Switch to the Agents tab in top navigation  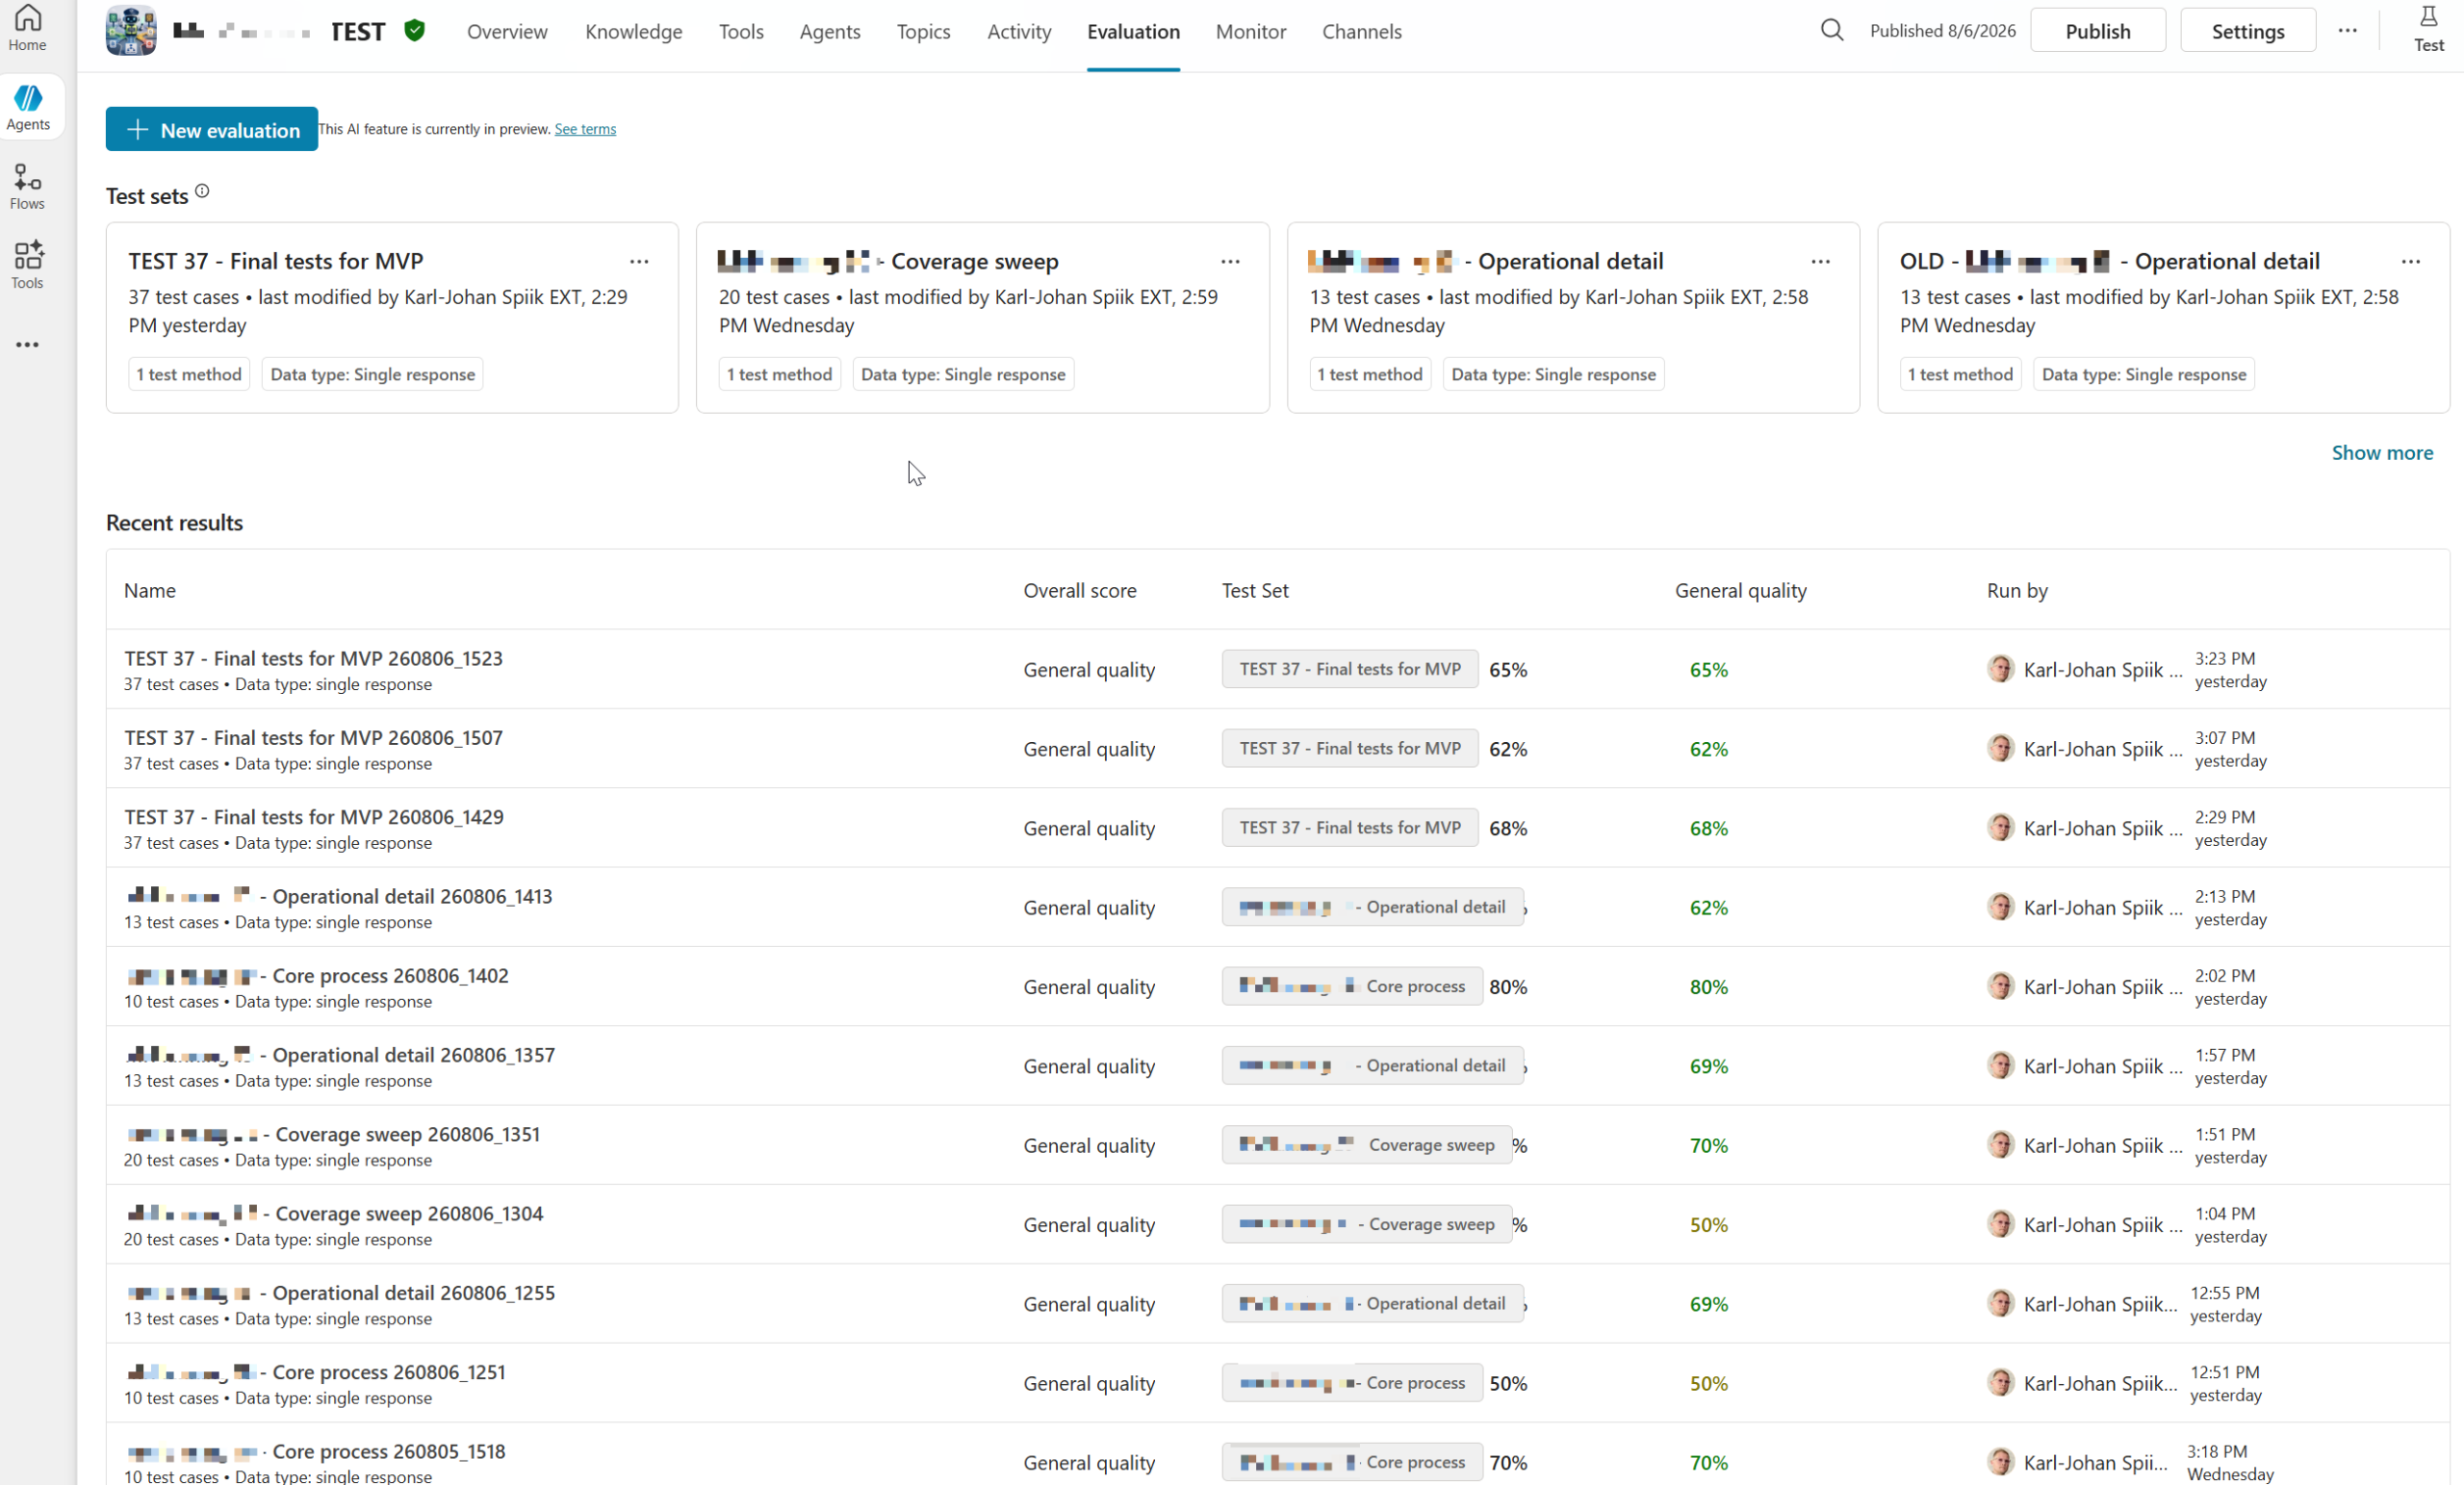829,32
